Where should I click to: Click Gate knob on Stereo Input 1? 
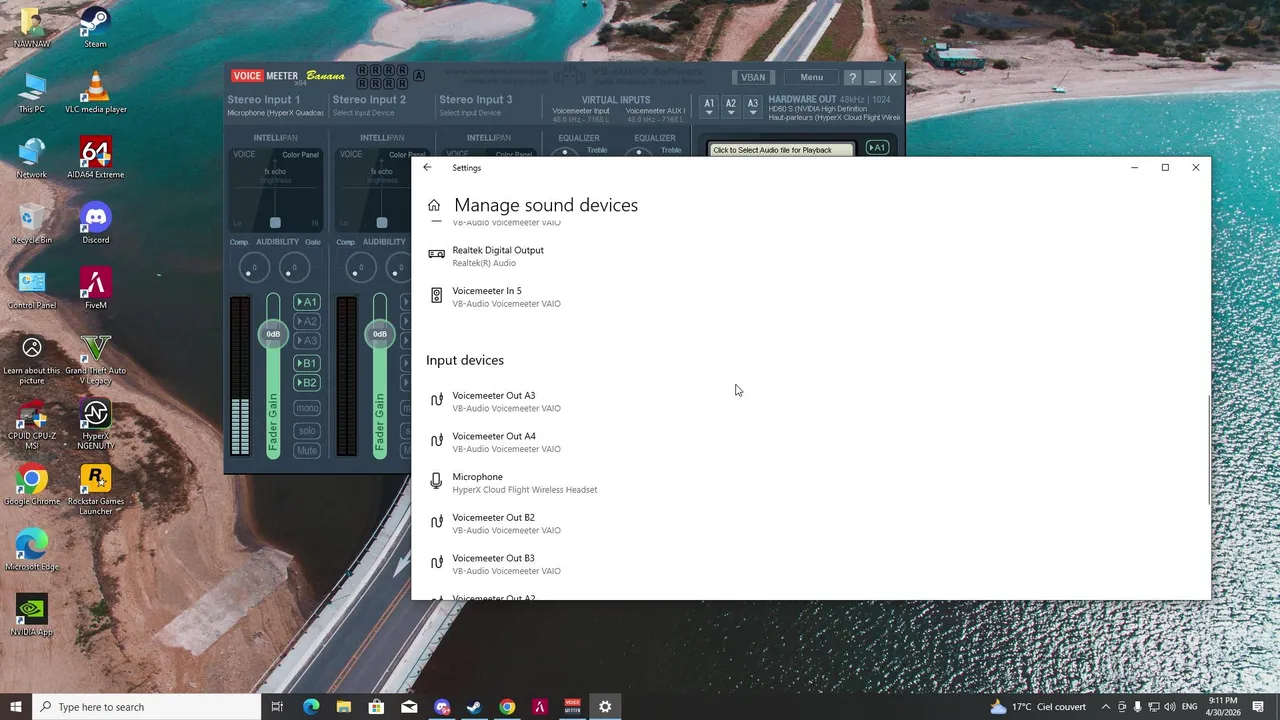click(x=294, y=267)
